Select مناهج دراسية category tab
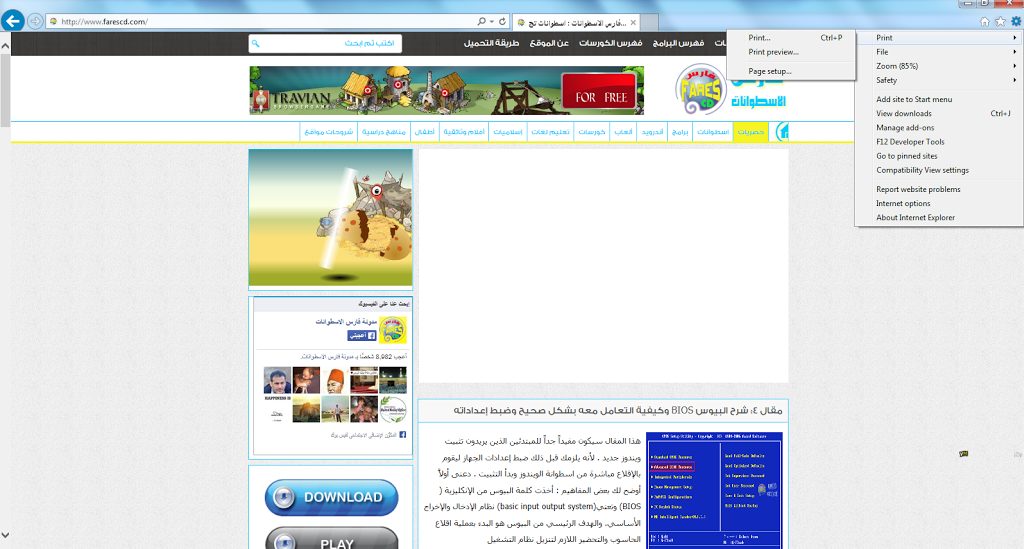 [x=383, y=132]
